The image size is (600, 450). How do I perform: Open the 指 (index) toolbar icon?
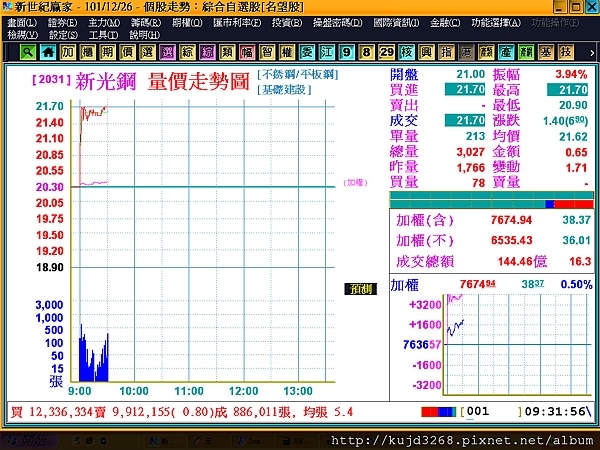pos(446,52)
